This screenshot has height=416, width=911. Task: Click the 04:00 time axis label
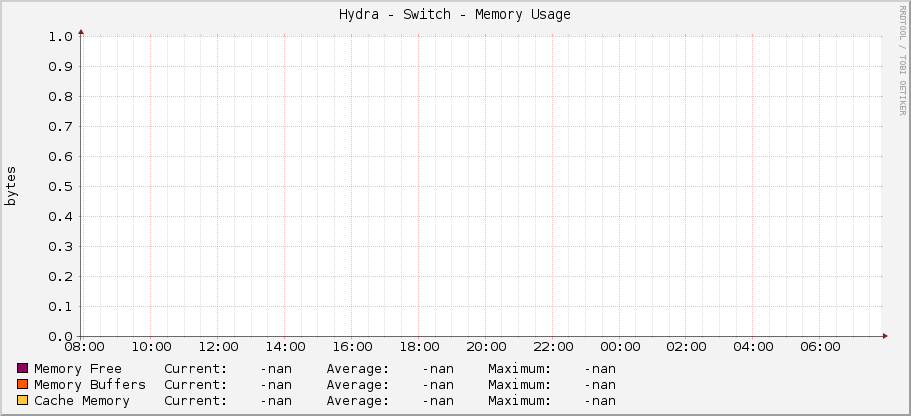point(754,347)
